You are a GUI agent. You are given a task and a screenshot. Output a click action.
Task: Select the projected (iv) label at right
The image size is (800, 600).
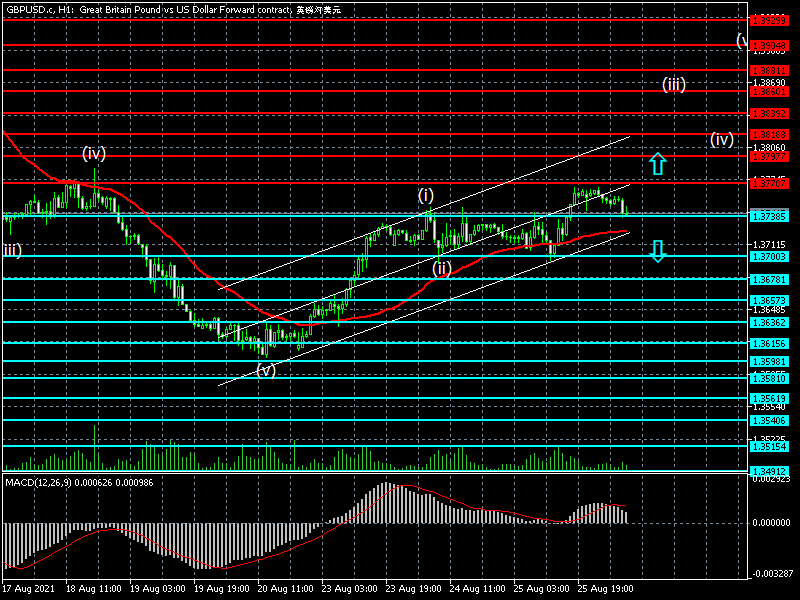pos(722,139)
